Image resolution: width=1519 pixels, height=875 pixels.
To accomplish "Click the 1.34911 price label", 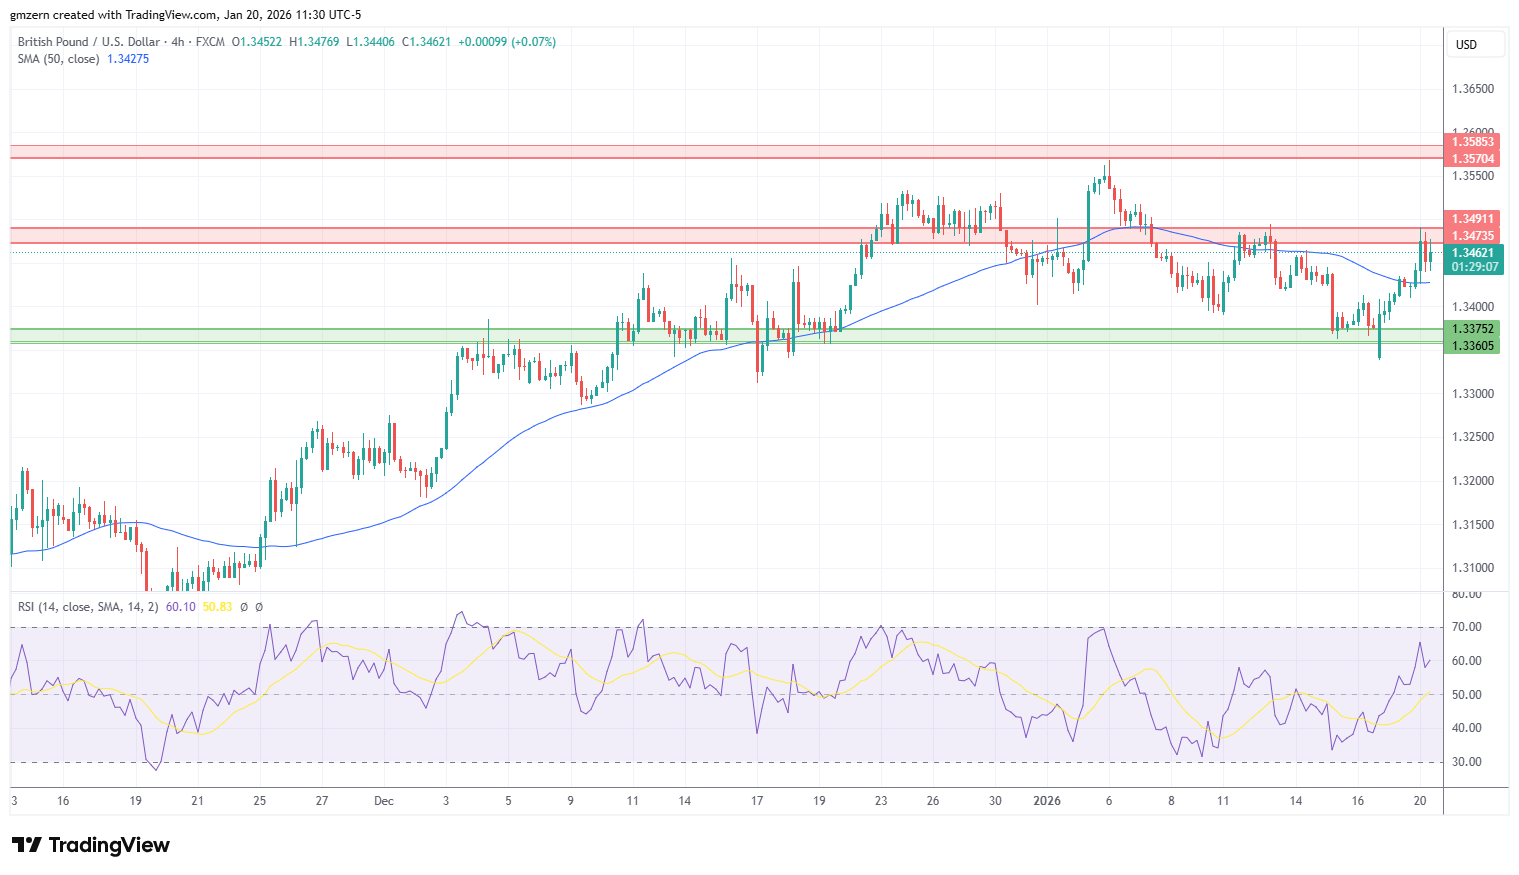I will (x=1473, y=219).
